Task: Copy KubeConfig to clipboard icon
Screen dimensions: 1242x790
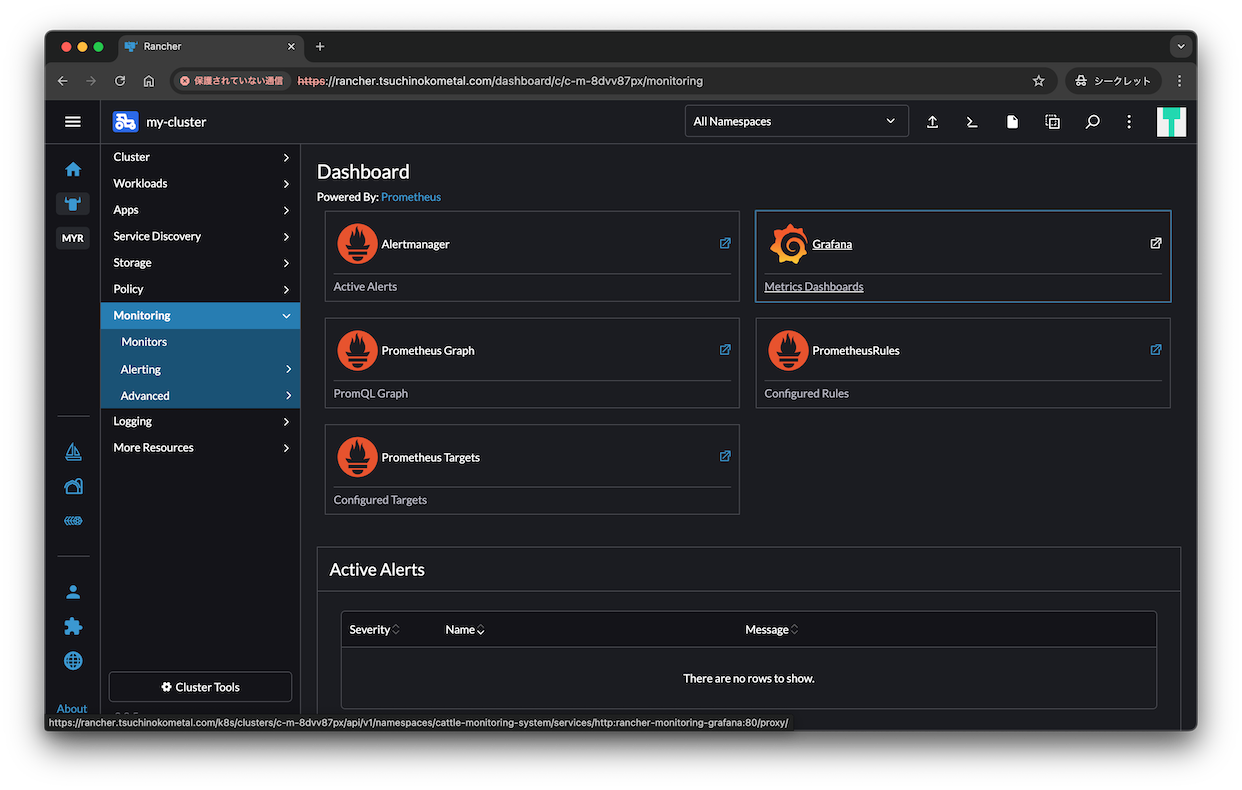Action: [x=1052, y=121]
